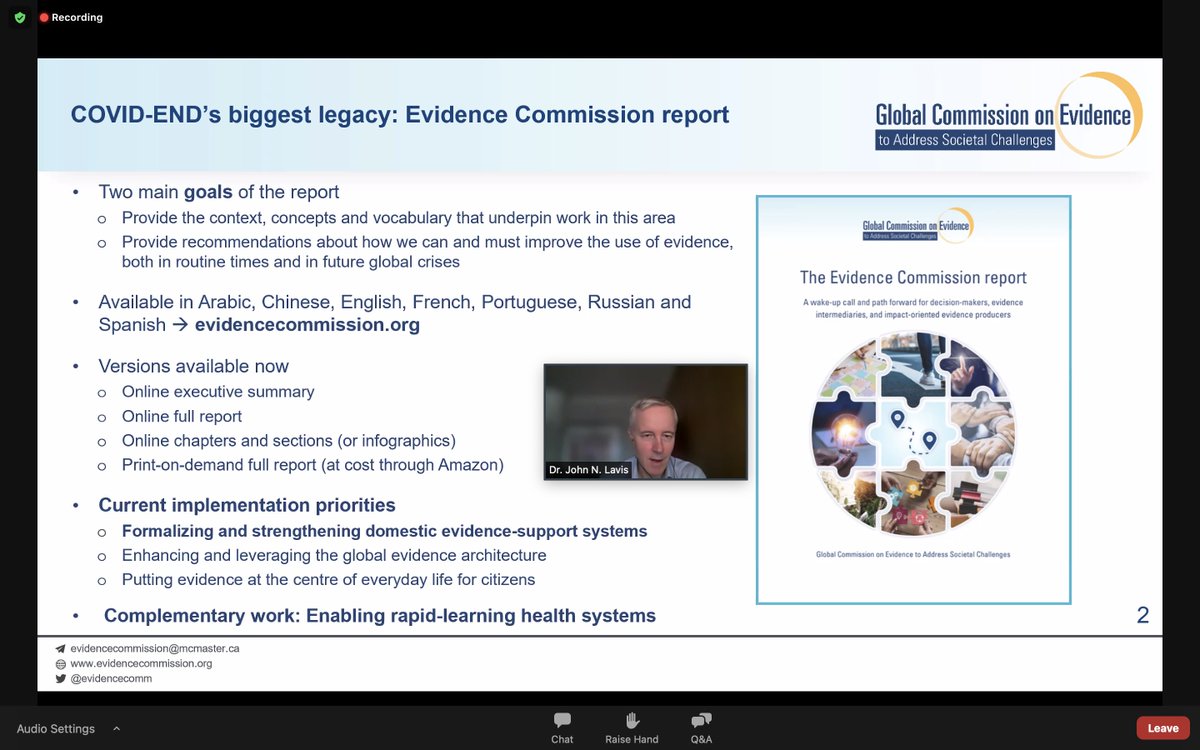Click 'Two main goals of the report' bullet
The width and height of the screenshot is (1200, 750).
click(219, 192)
